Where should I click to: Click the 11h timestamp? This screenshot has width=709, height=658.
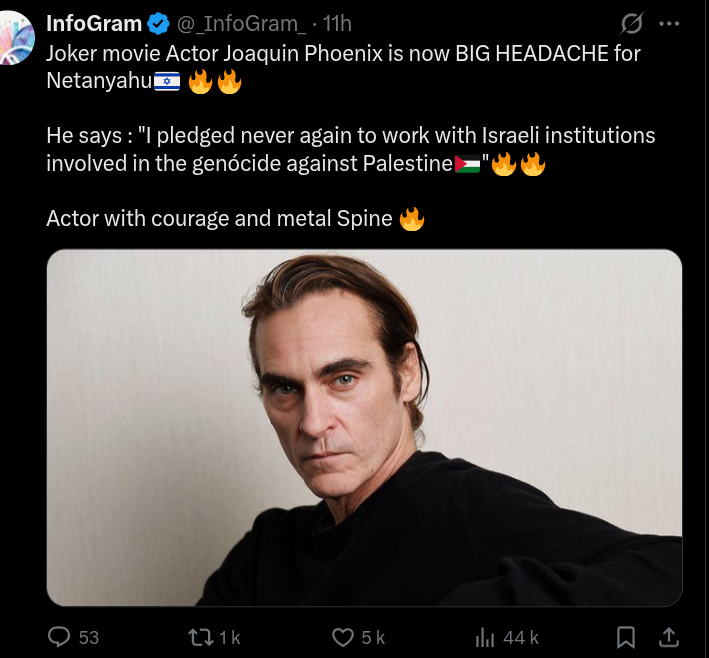click(x=337, y=24)
